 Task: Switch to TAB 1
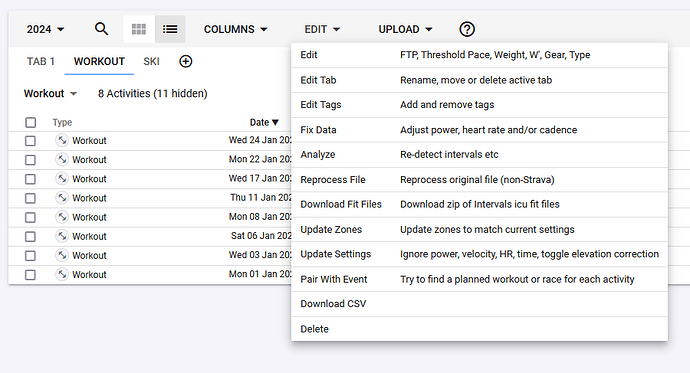pos(40,61)
